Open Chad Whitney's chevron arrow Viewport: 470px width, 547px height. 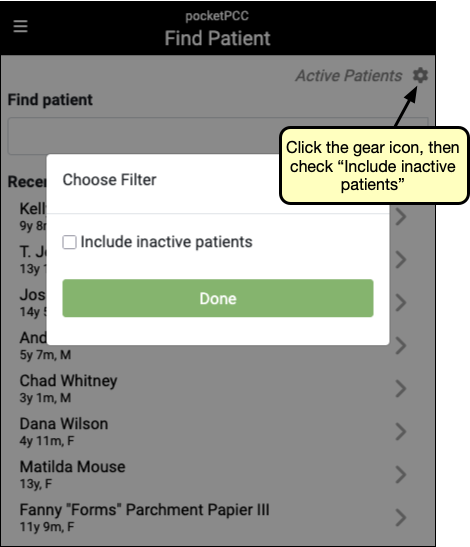coord(401,389)
